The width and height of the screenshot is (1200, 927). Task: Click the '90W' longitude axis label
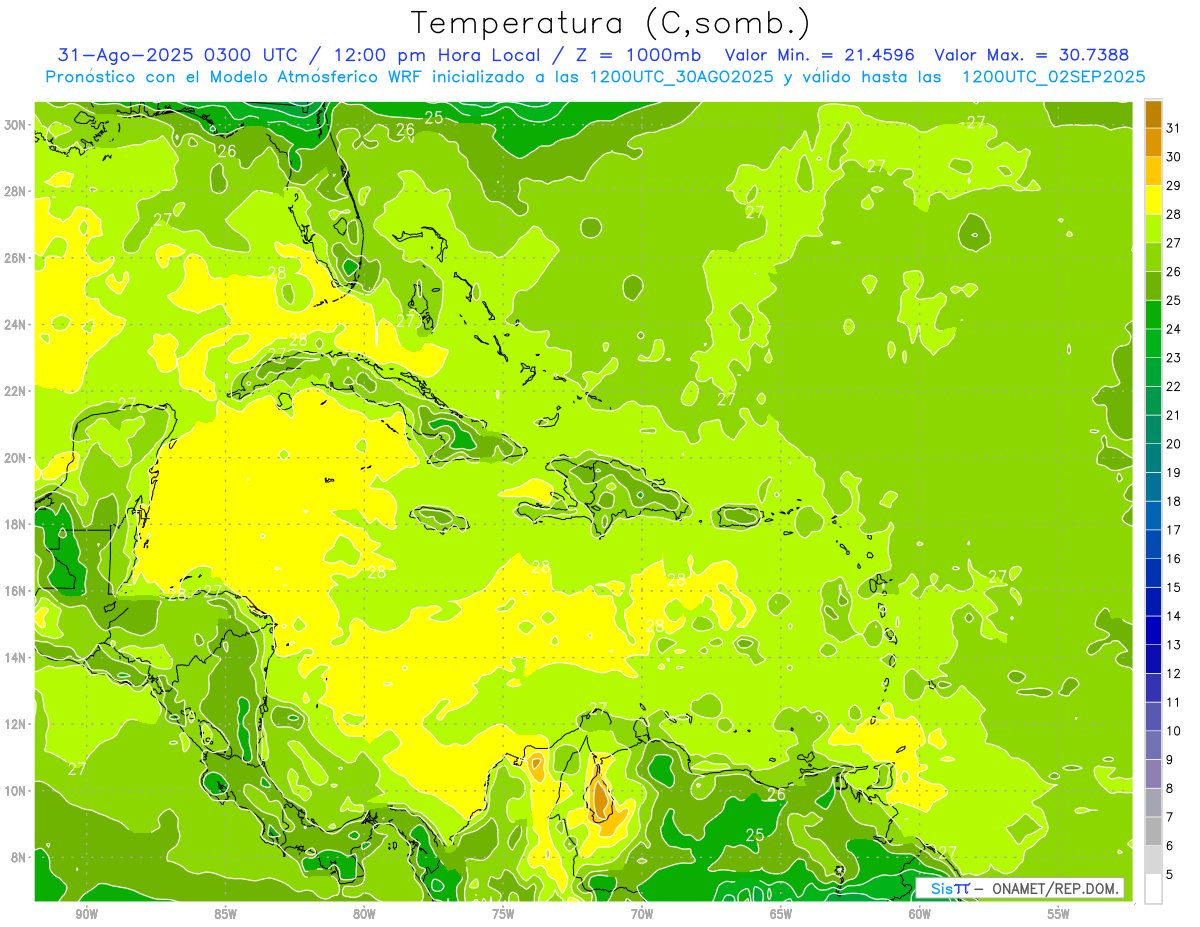tap(86, 914)
